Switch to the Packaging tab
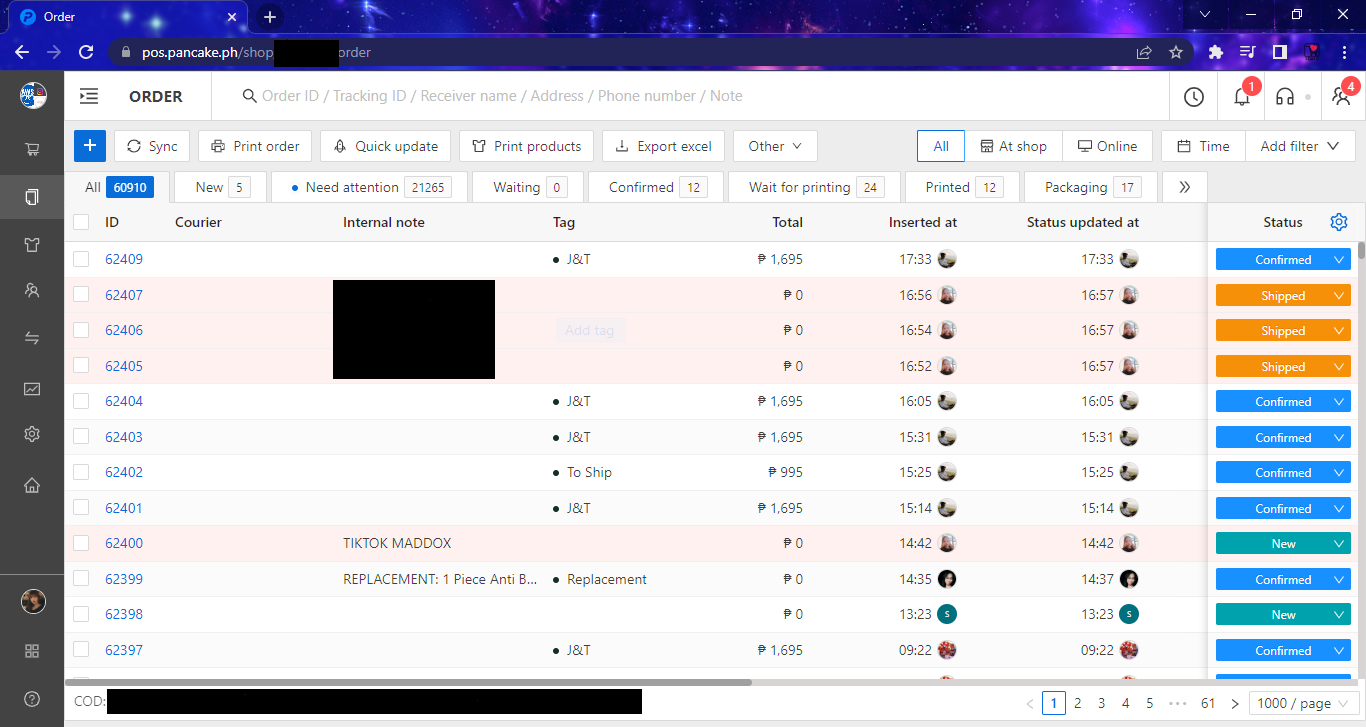This screenshot has height=727, width=1366. click(1092, 187)
